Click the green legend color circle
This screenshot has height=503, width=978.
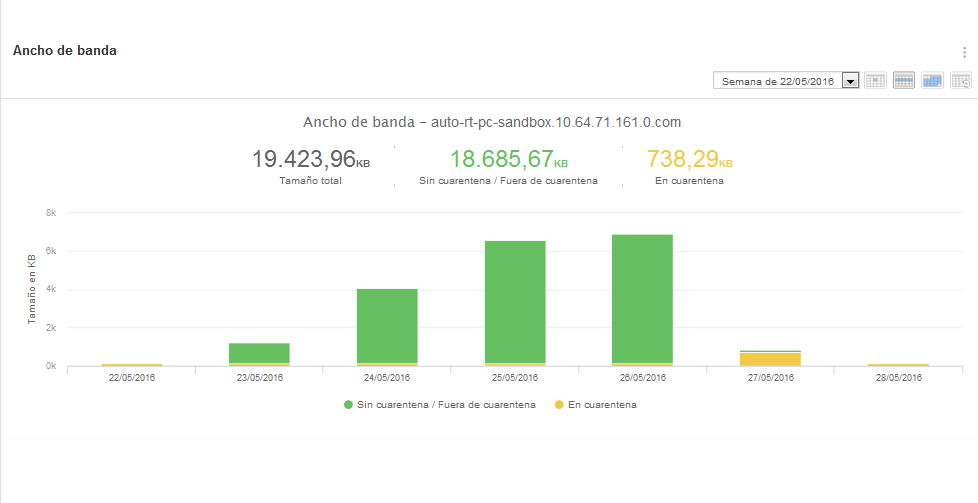tap(348, 405)
